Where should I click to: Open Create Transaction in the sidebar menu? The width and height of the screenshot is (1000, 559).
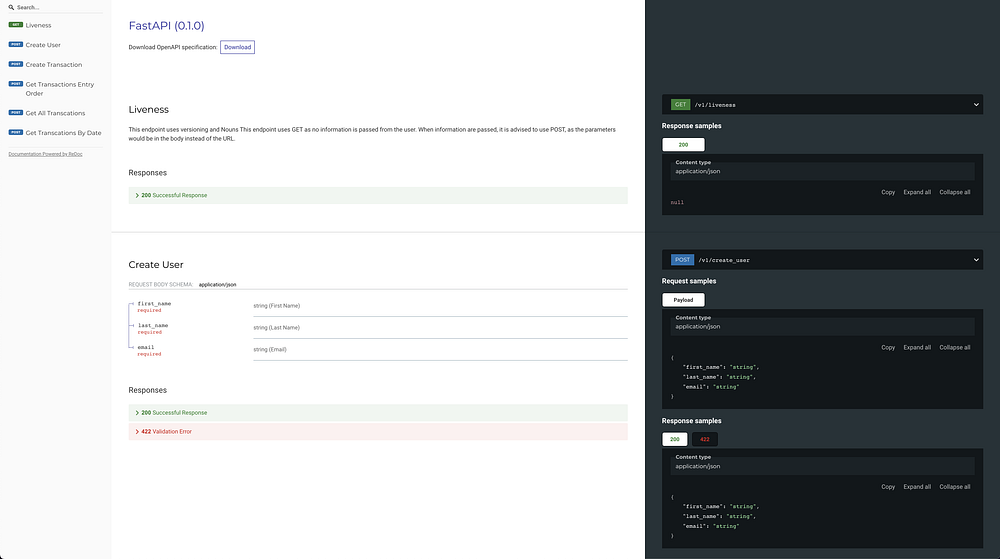(x=54, y=65)
